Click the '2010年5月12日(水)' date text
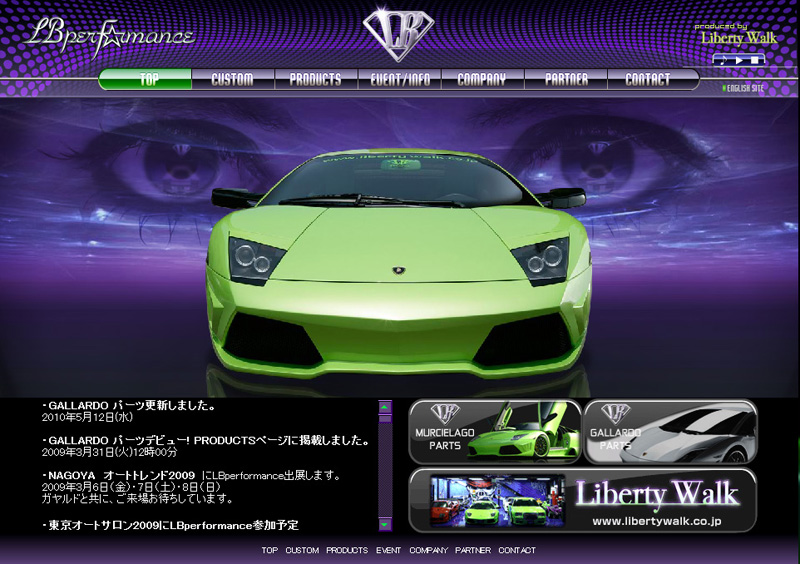 coord(87,417)
